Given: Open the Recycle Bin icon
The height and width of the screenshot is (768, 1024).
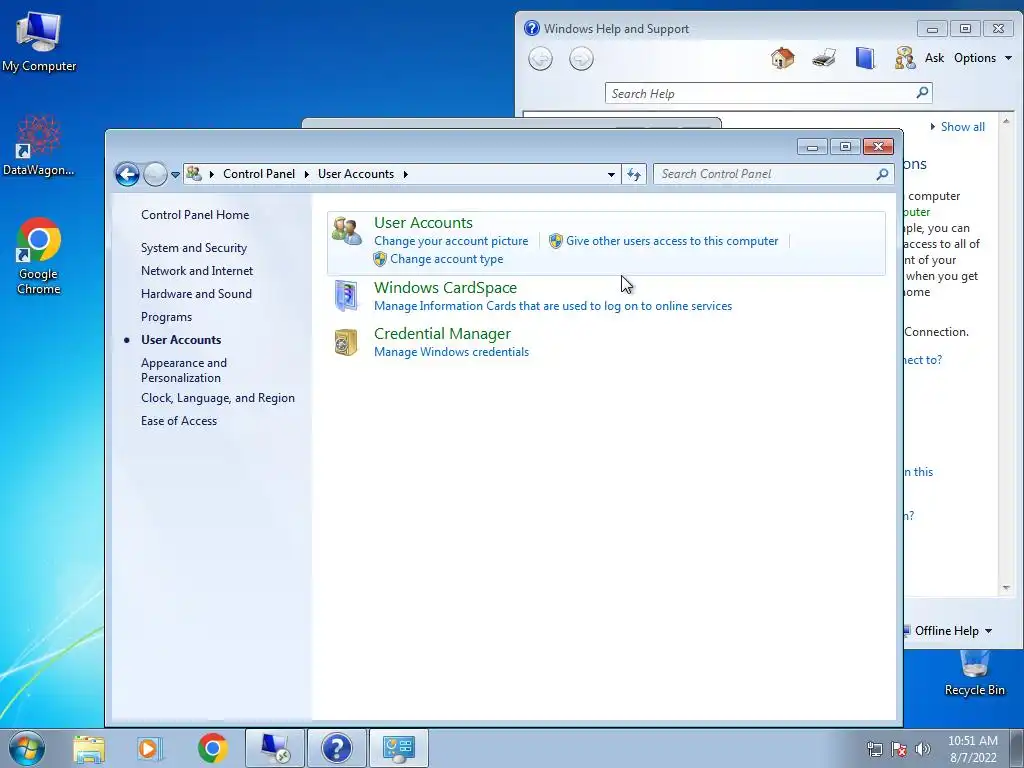Looking at the screenshot, I should (x=974, y=674).
